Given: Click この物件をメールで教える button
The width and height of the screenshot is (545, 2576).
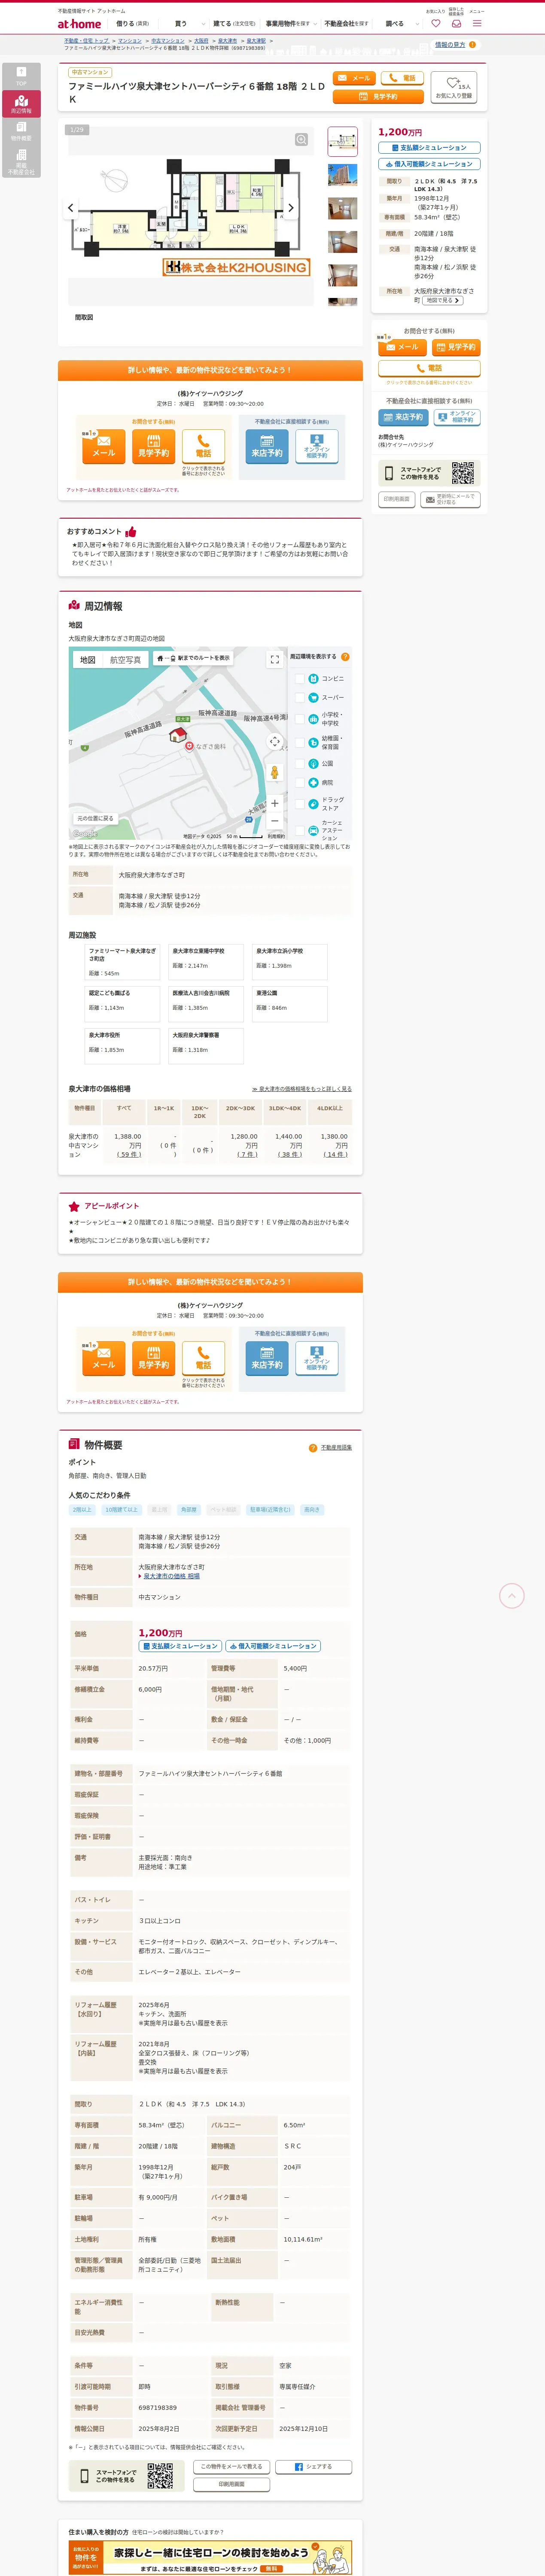Looking at the screenshot, I should (232, 2466).
